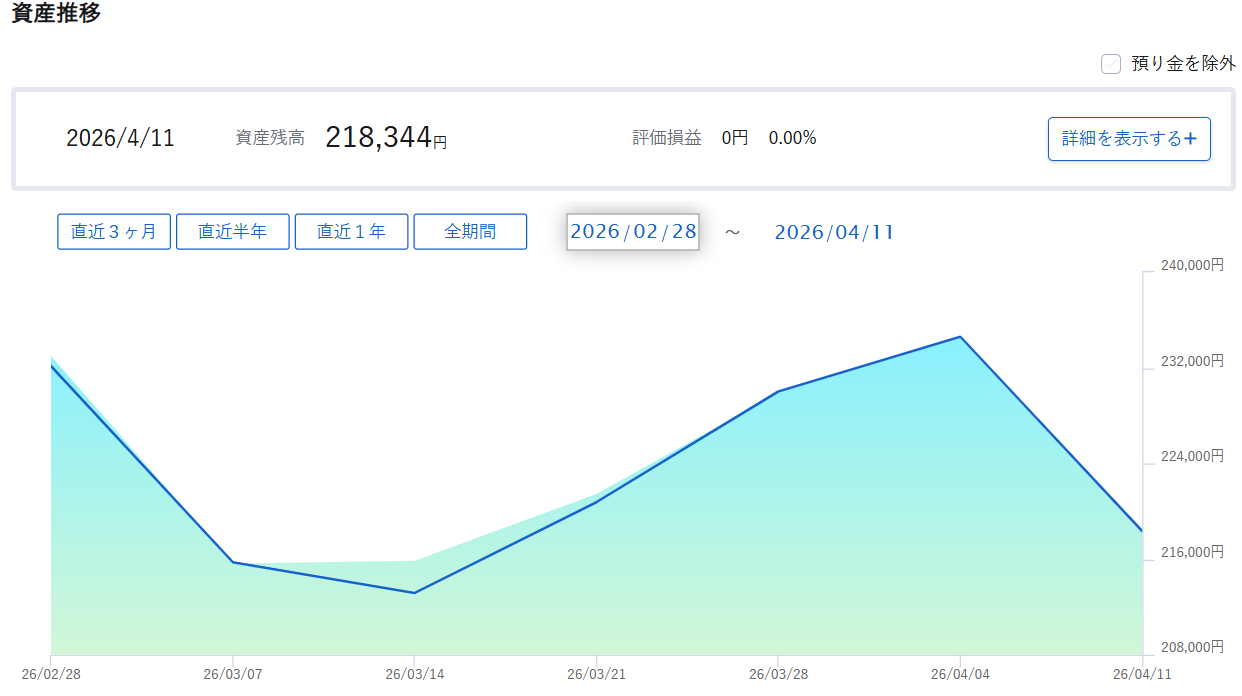Select the line point at 26/03/28
Viewport: 1242px width, 696px height.
(x=778, y=391)
